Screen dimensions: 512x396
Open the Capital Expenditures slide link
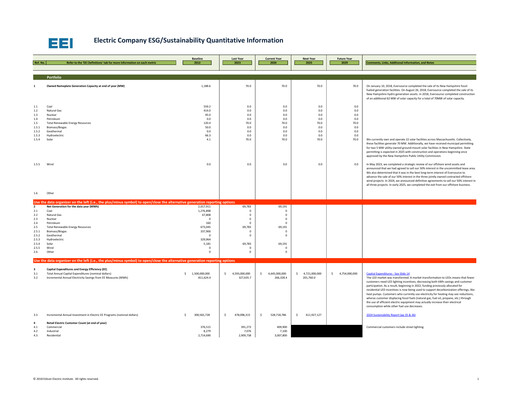pos(388,273)
